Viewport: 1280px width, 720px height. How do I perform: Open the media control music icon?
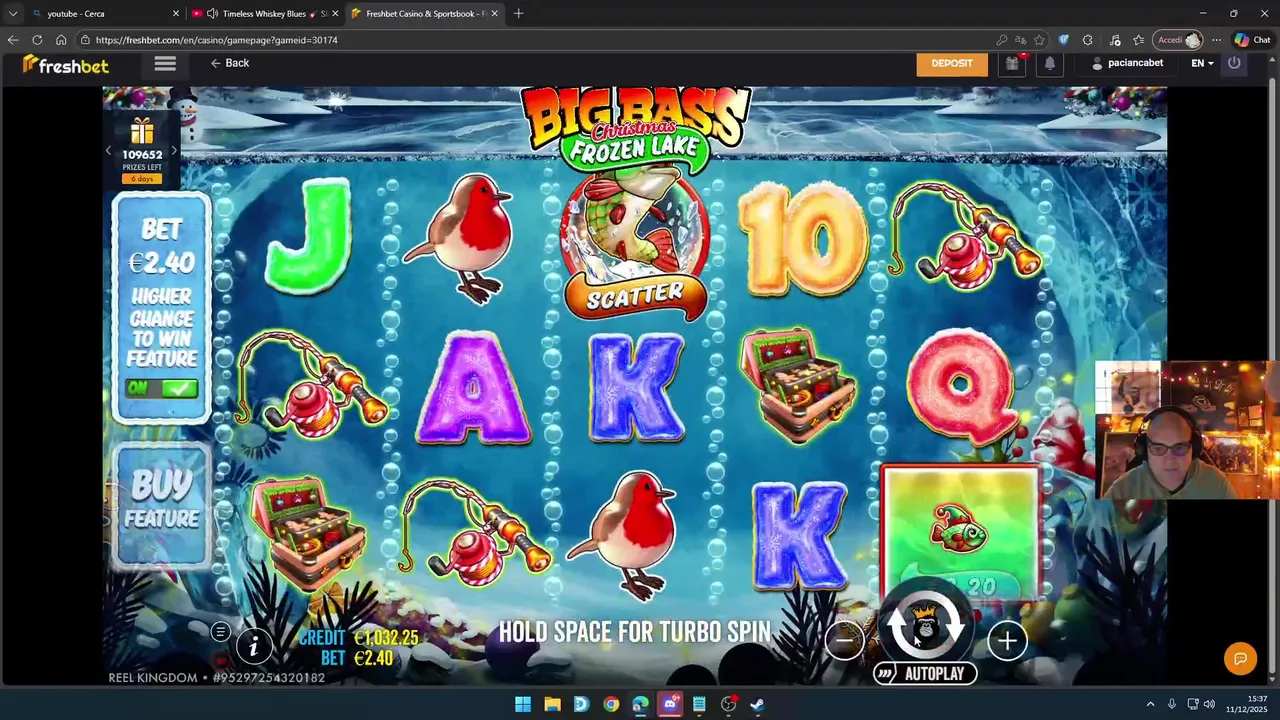[x=1115, y=40]
